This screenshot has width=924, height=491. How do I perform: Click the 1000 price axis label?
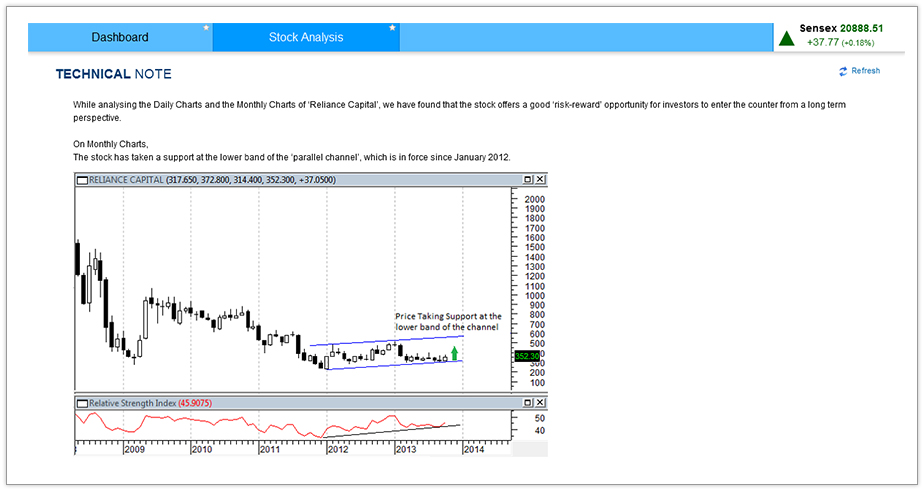tap(534, 296)
